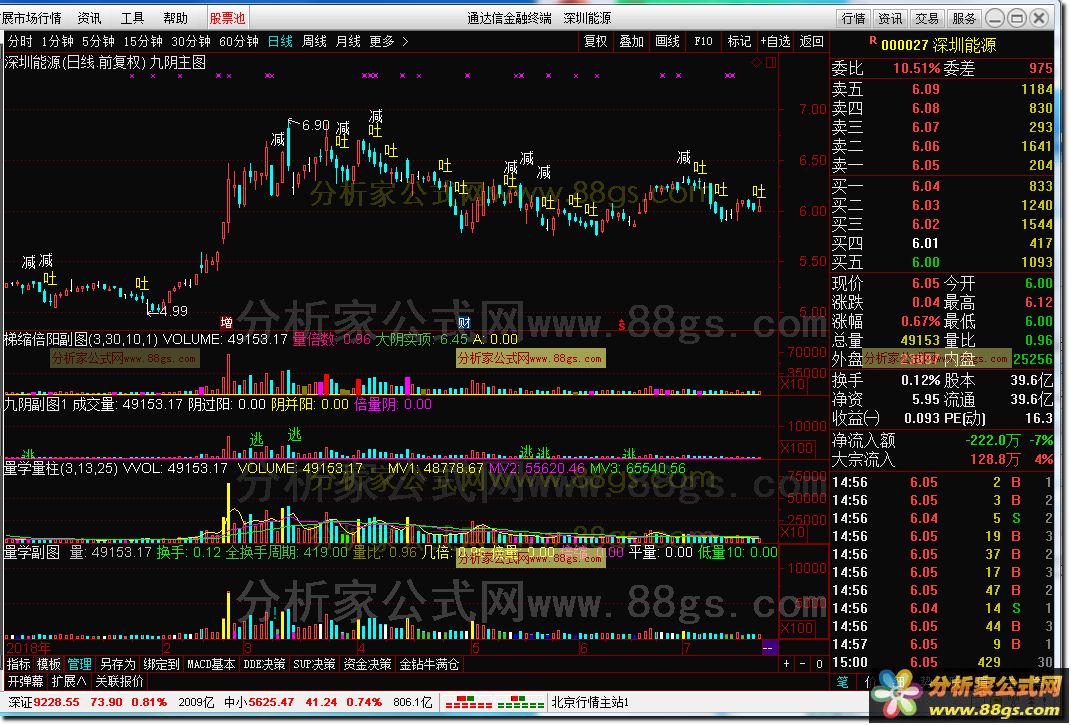Click the 复权 toolbar button
1071x725 pixels.
[x=596, y=42]
